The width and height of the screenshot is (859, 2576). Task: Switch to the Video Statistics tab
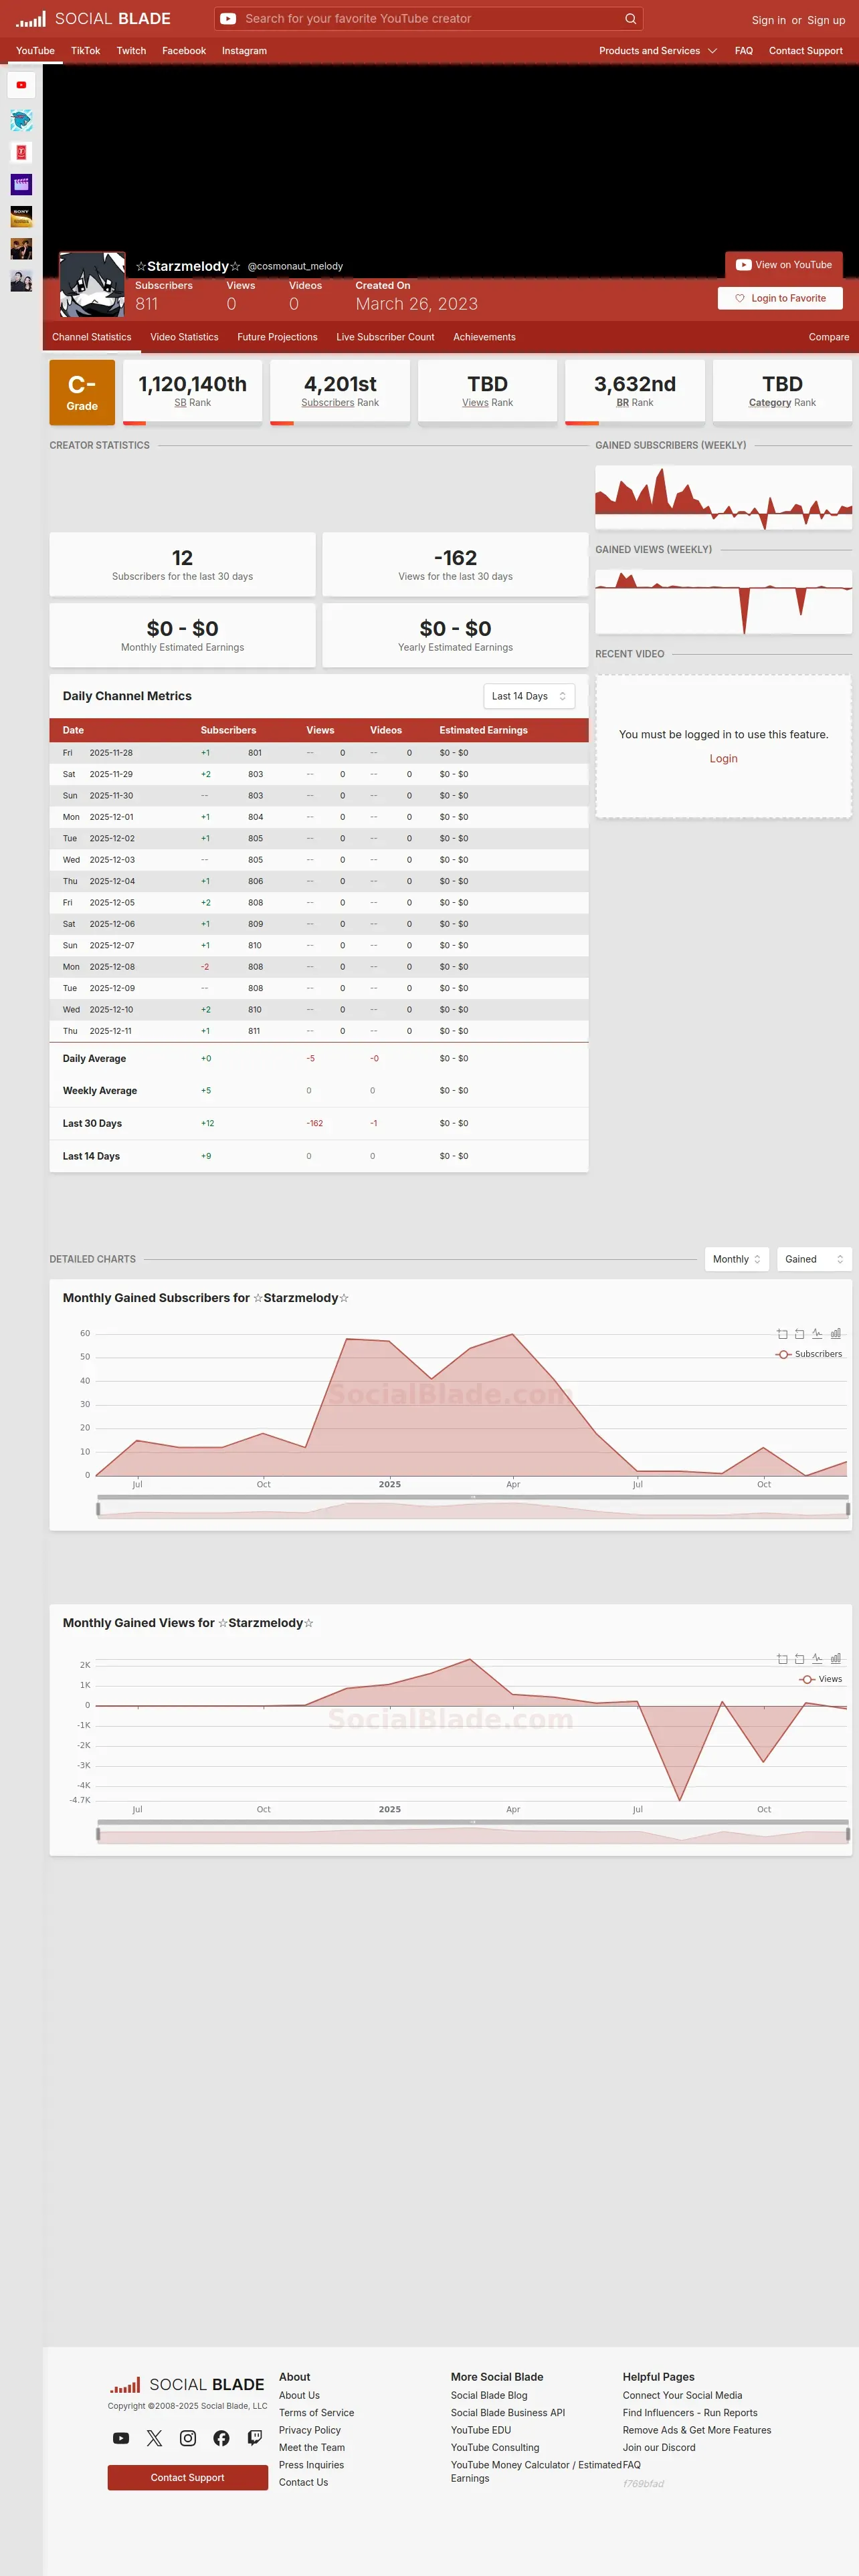(184, 337)
